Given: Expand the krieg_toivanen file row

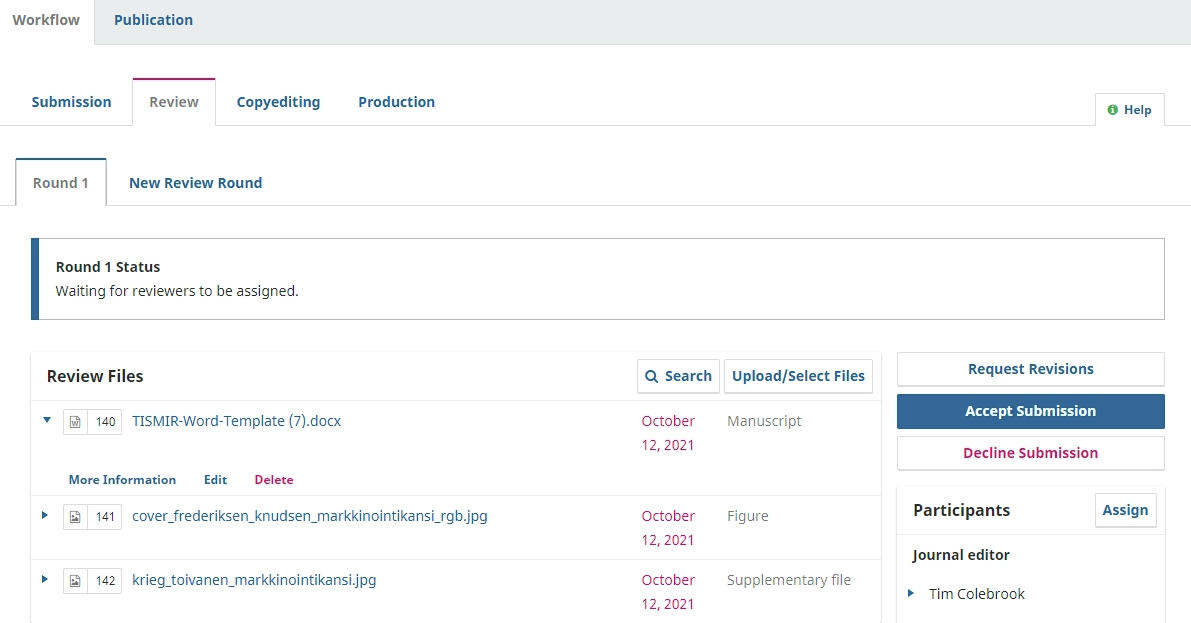Looking at the screenshot, I should 46,580.
